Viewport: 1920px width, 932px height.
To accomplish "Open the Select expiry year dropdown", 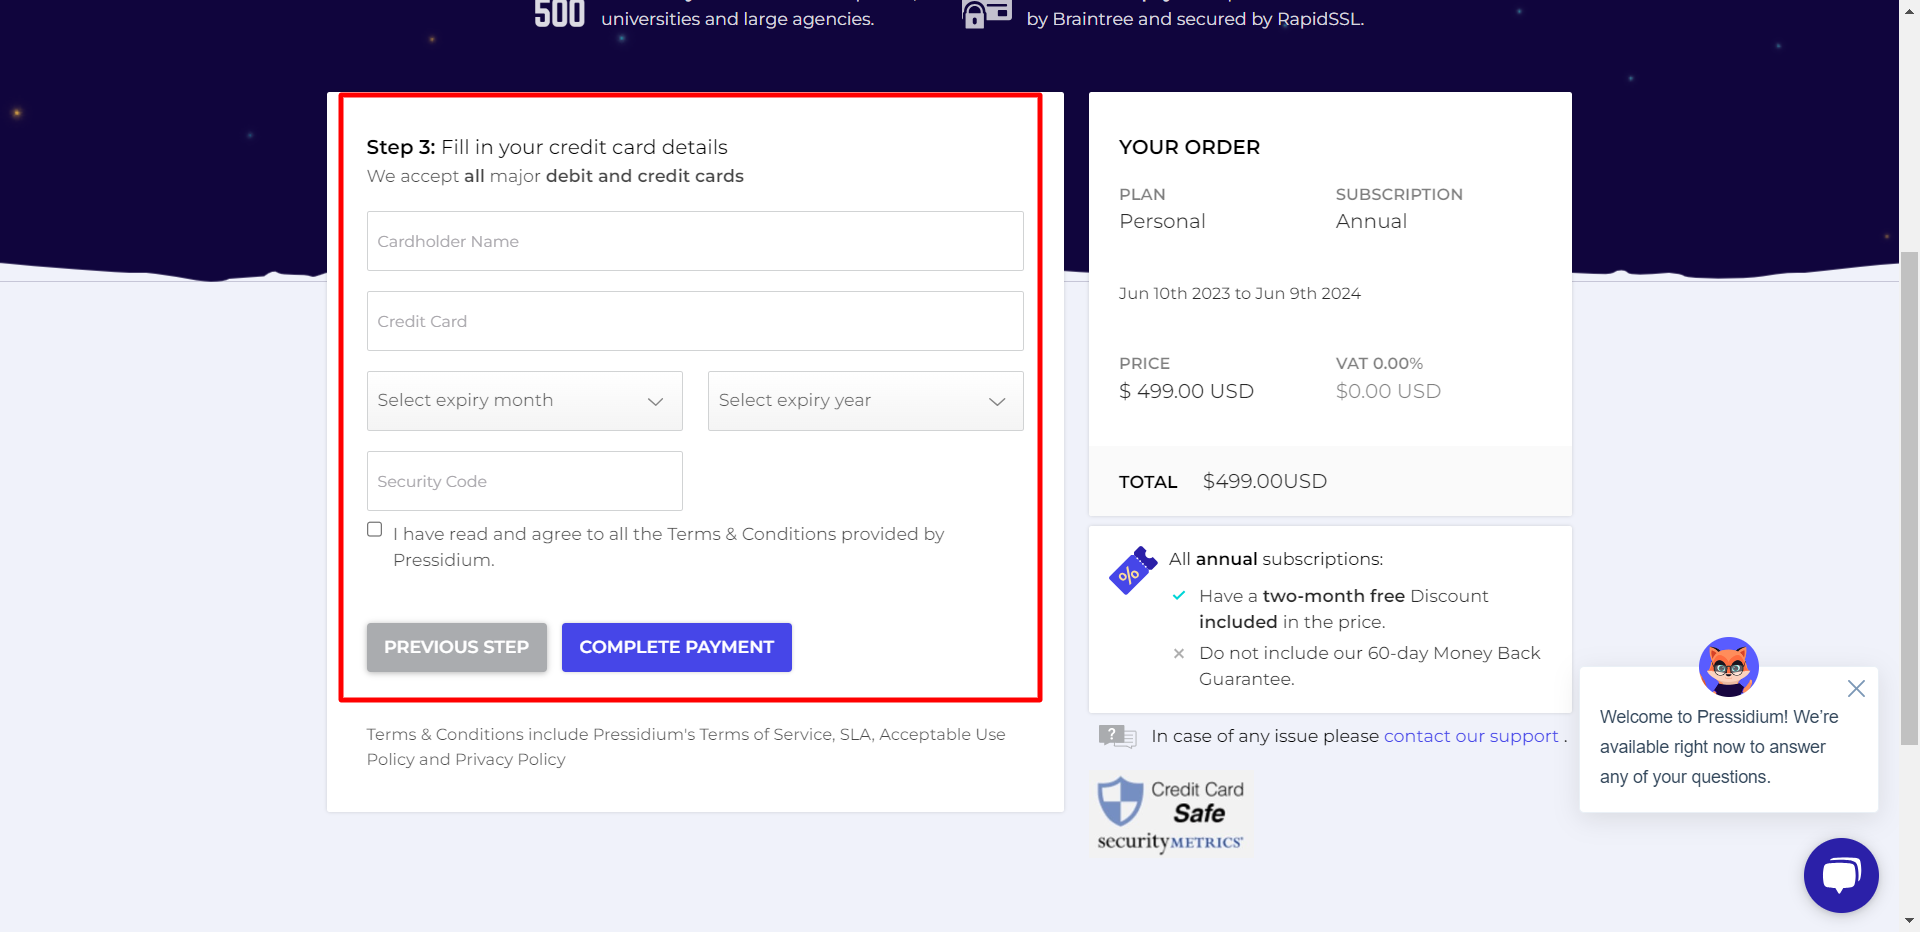I will pyautogui.click(x=864, y=401).
